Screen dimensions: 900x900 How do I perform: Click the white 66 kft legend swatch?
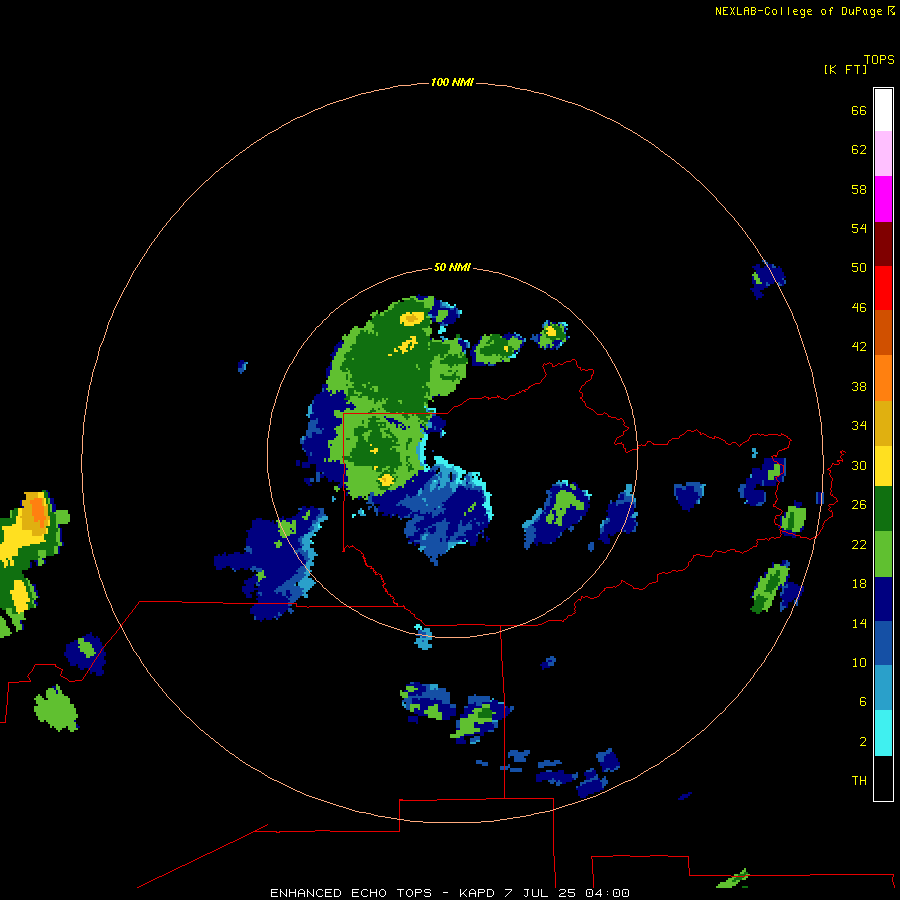click(883, 110)
